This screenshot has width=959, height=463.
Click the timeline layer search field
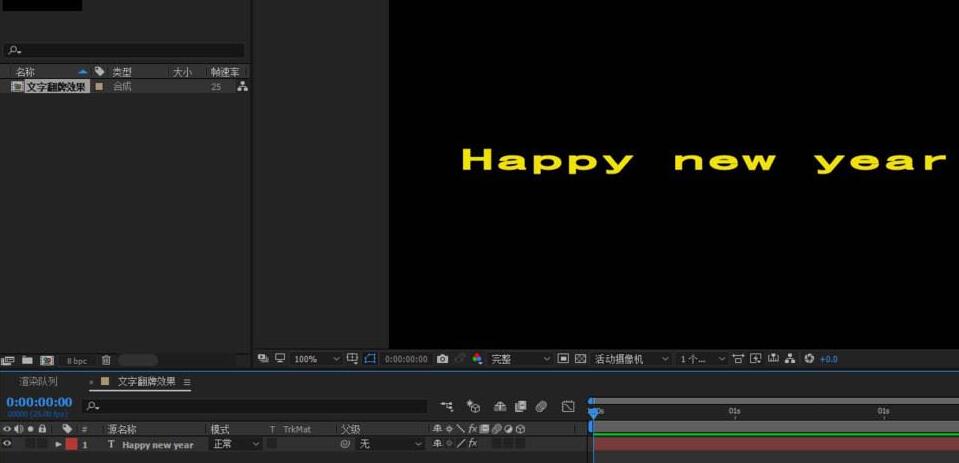tap(254, 406)
